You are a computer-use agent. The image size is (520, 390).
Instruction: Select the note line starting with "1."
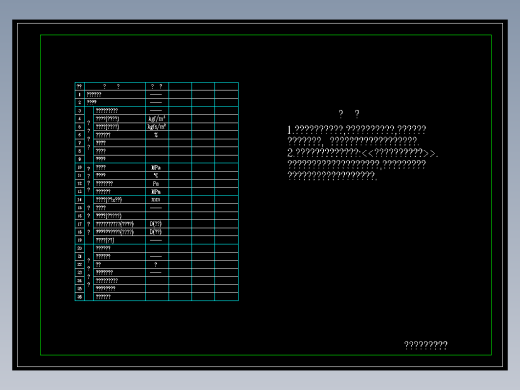coord(357,129)
